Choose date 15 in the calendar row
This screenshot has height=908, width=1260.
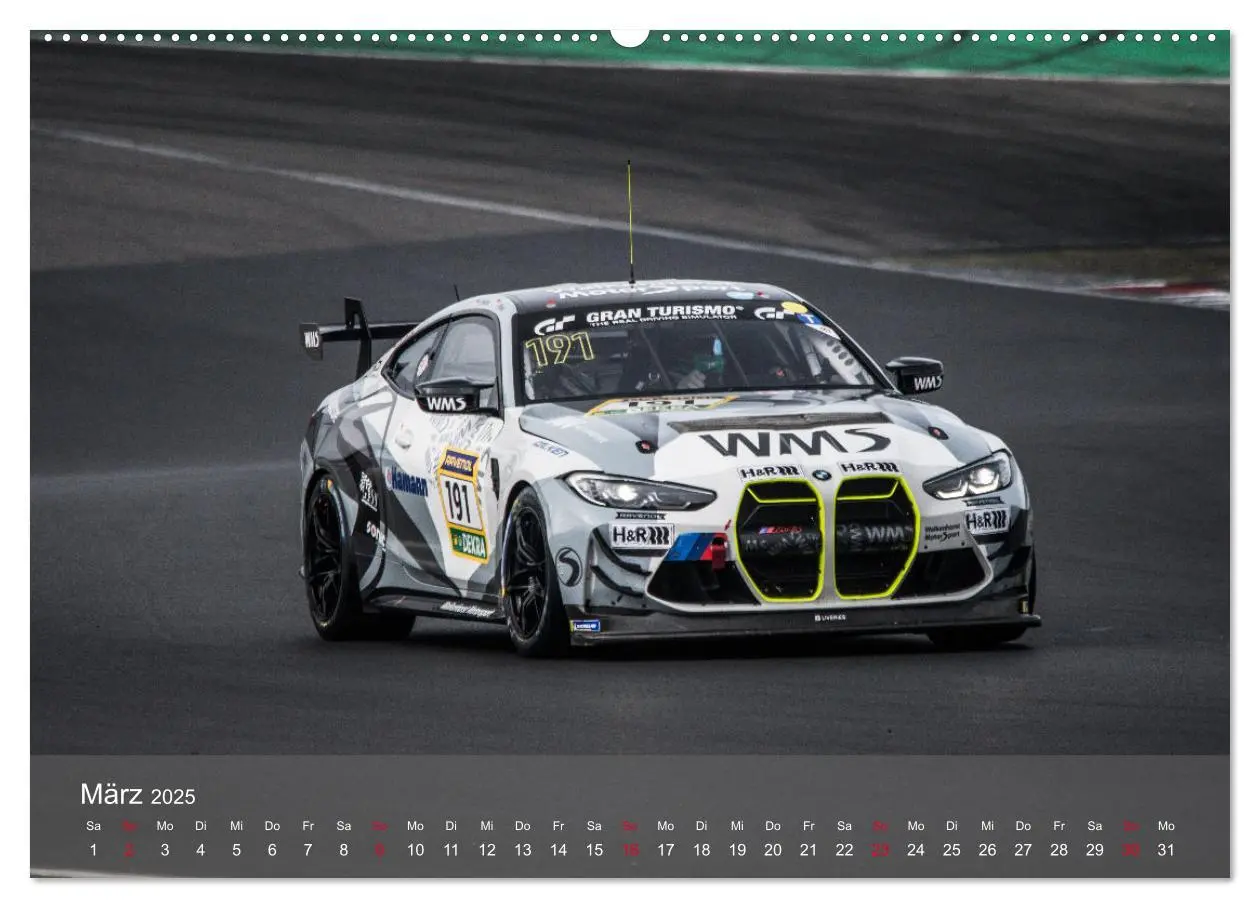[x=594, y=850]
